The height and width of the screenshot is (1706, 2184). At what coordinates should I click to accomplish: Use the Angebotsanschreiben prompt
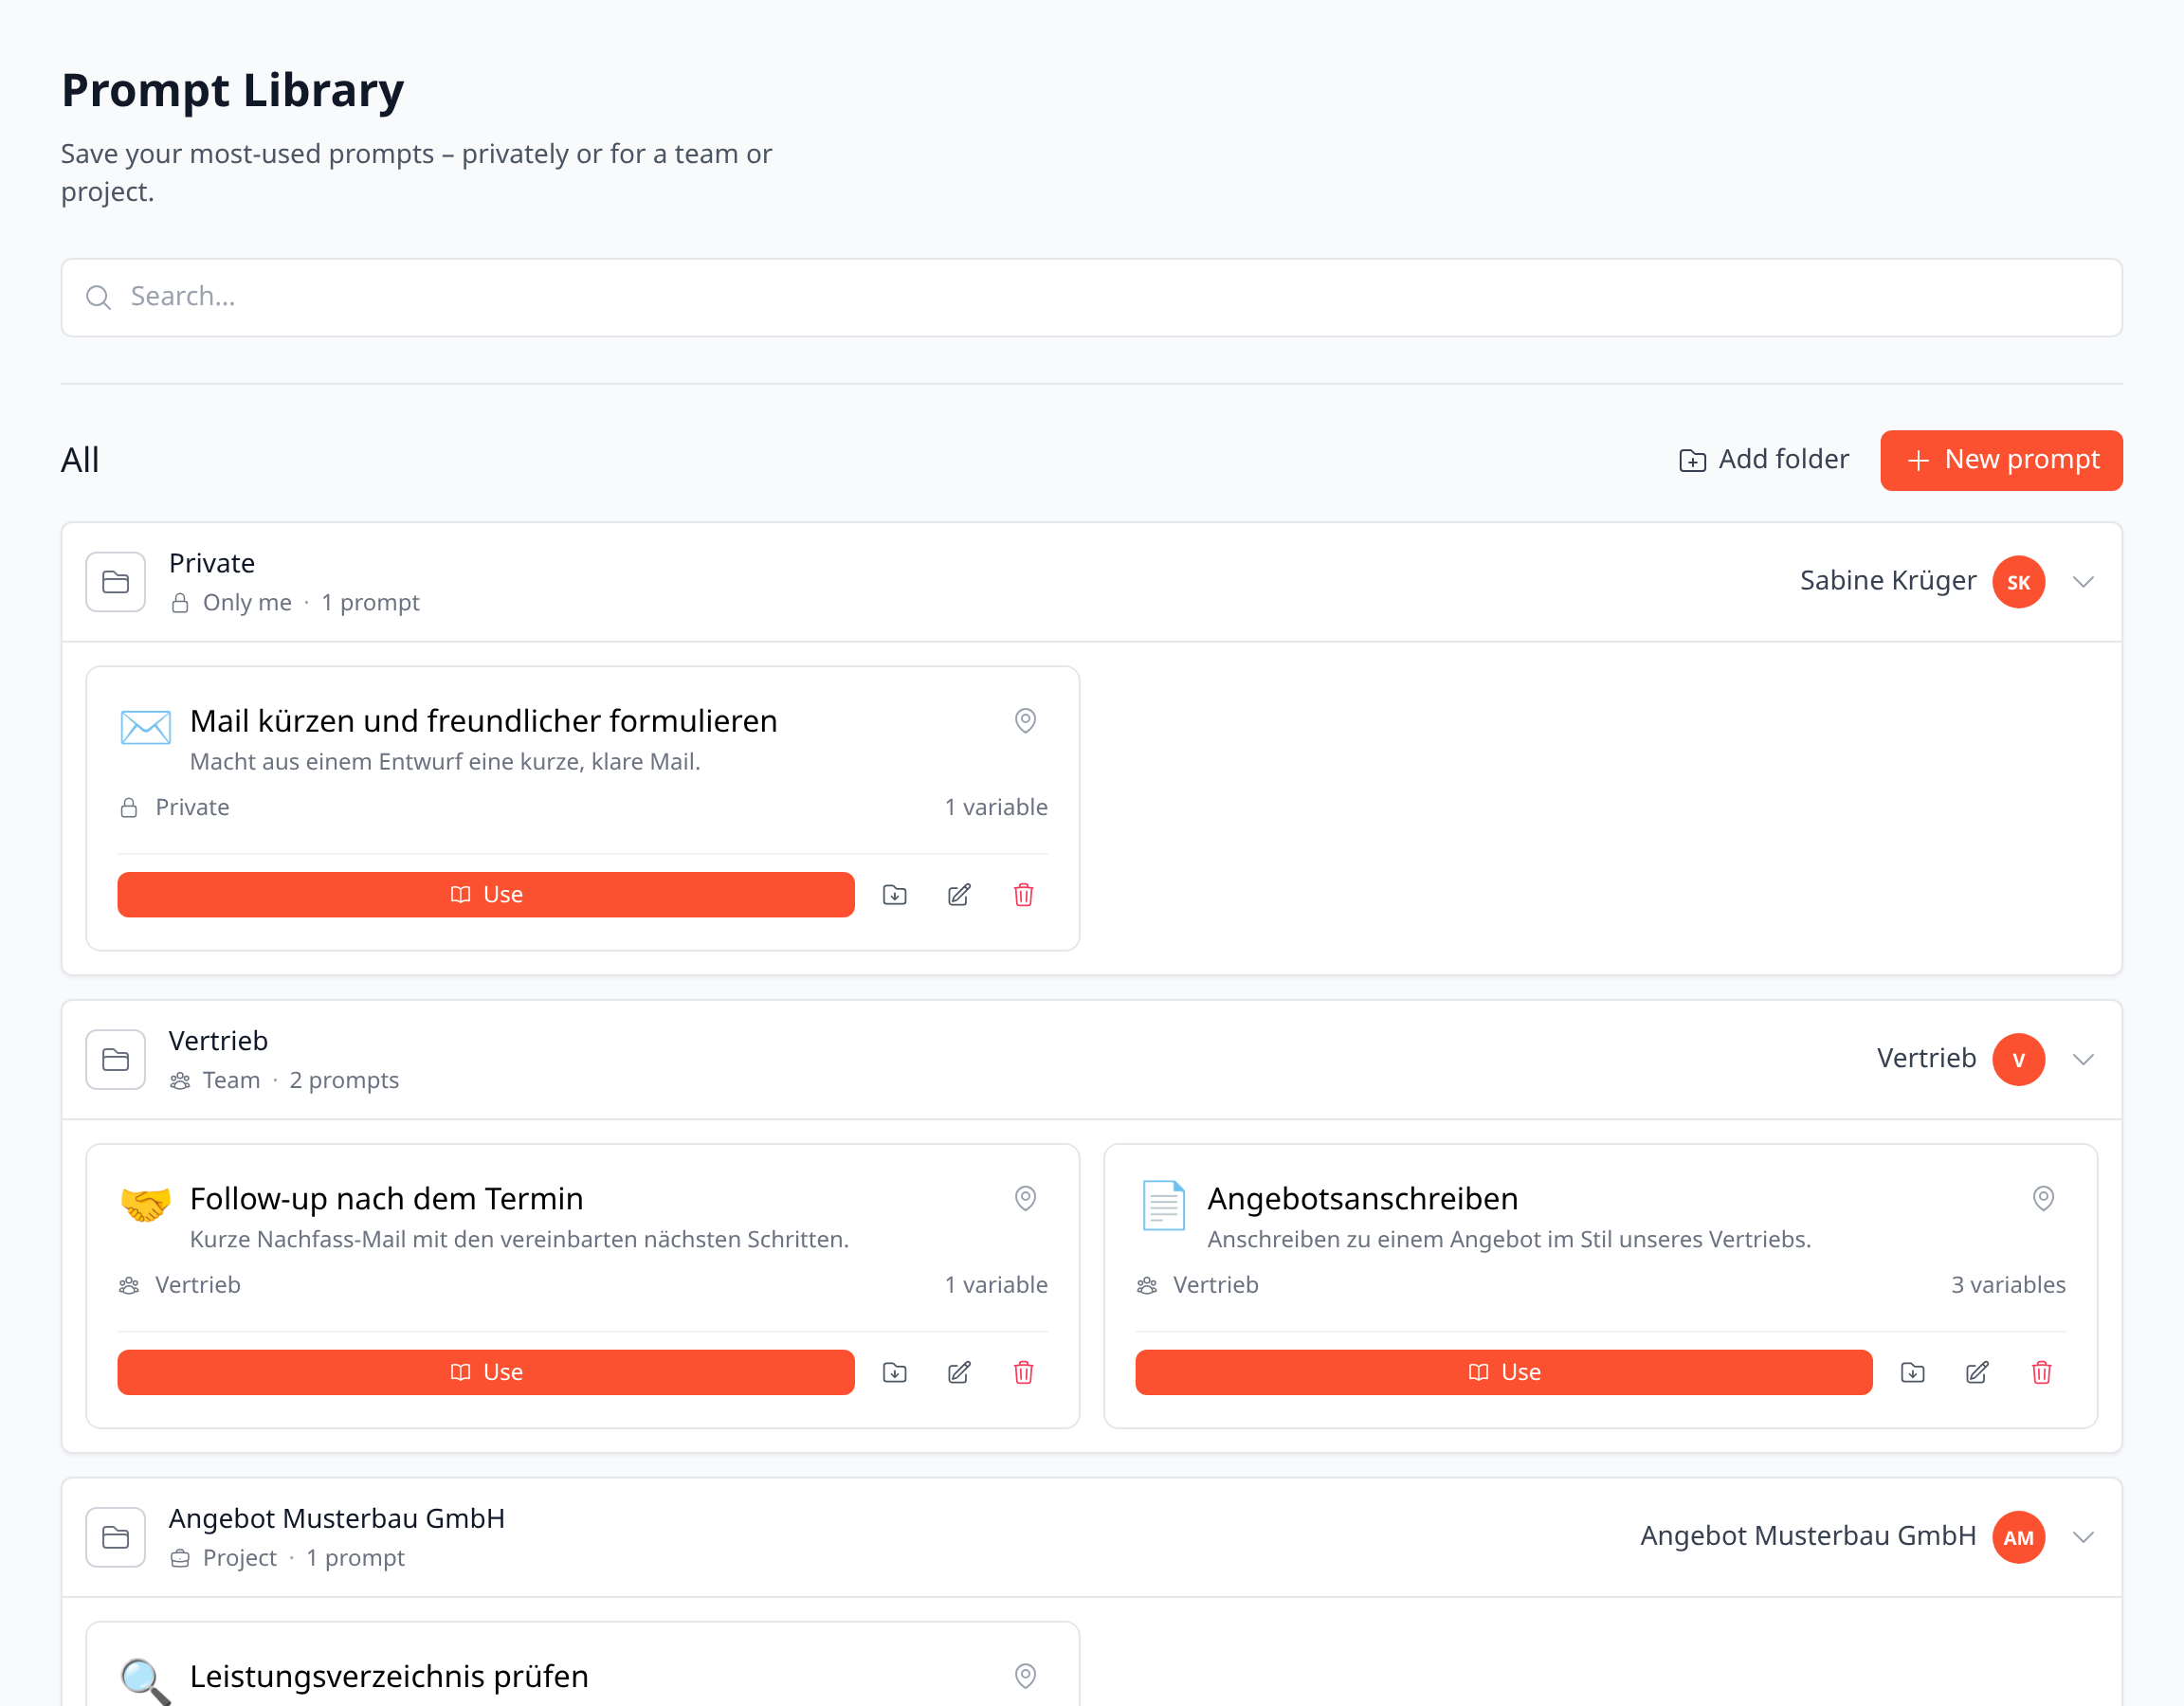(x=1503, y=1372)
